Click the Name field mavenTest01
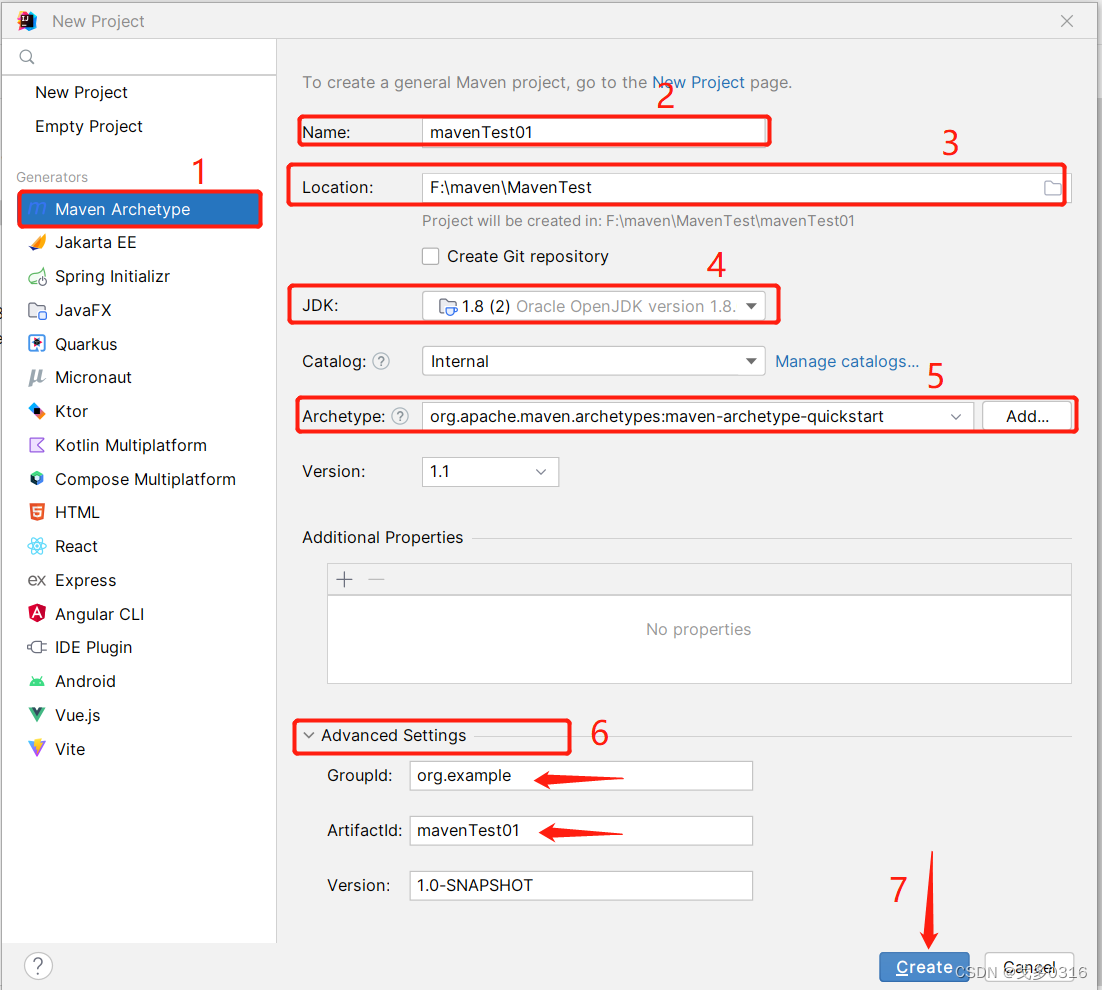Viewport: 1102px width, 990px height. pos(594,132)
